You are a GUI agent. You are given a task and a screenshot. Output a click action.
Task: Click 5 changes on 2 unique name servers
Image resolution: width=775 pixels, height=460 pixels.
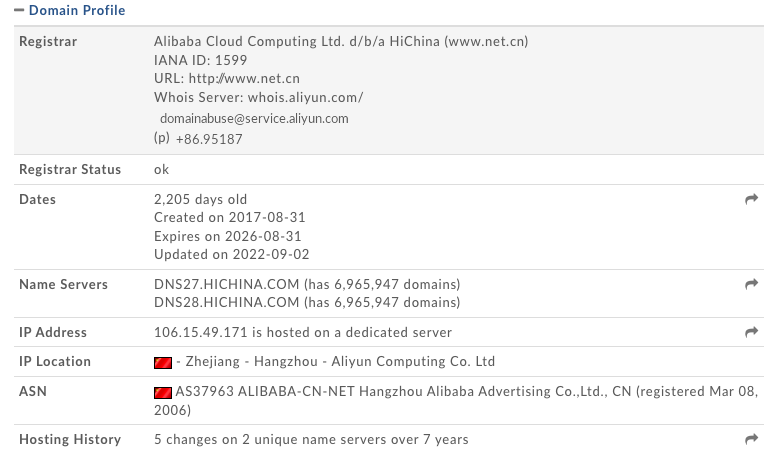[x=311, y=439]
